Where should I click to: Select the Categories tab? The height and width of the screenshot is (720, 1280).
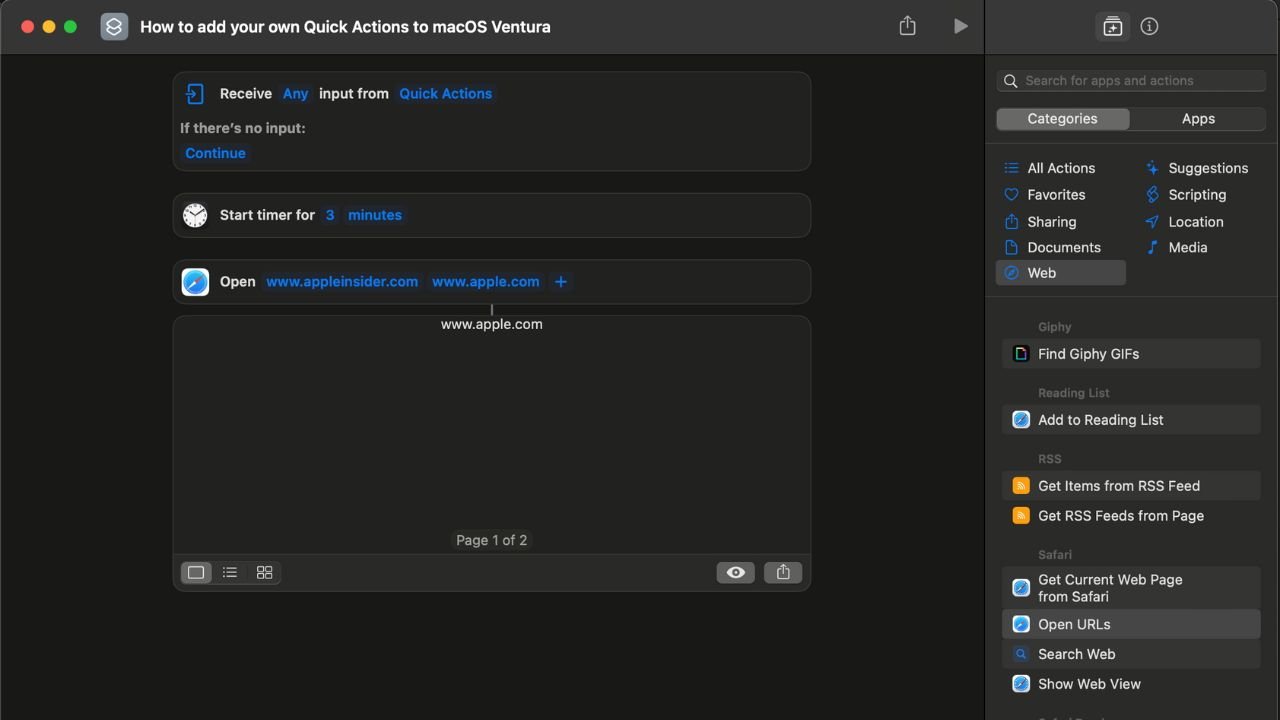[x=1062, y=119]
